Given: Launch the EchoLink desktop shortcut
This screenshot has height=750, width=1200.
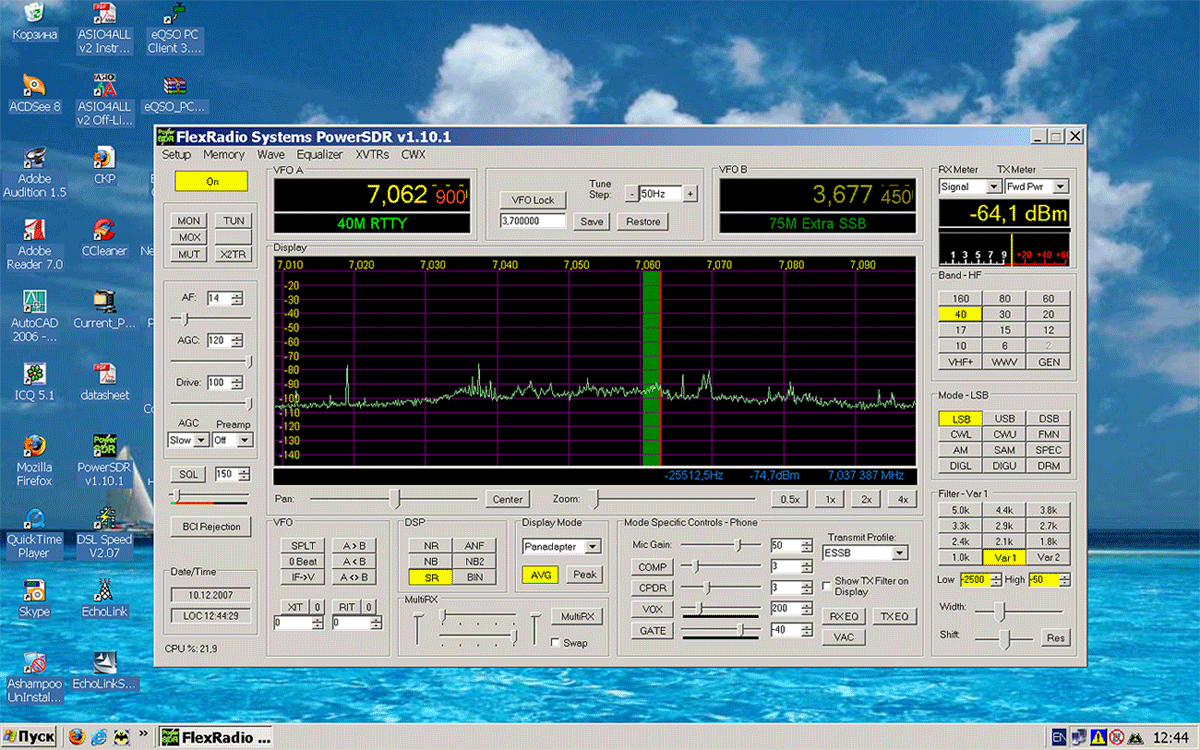Looking at the screenshot, I should [x=104, y=590].
